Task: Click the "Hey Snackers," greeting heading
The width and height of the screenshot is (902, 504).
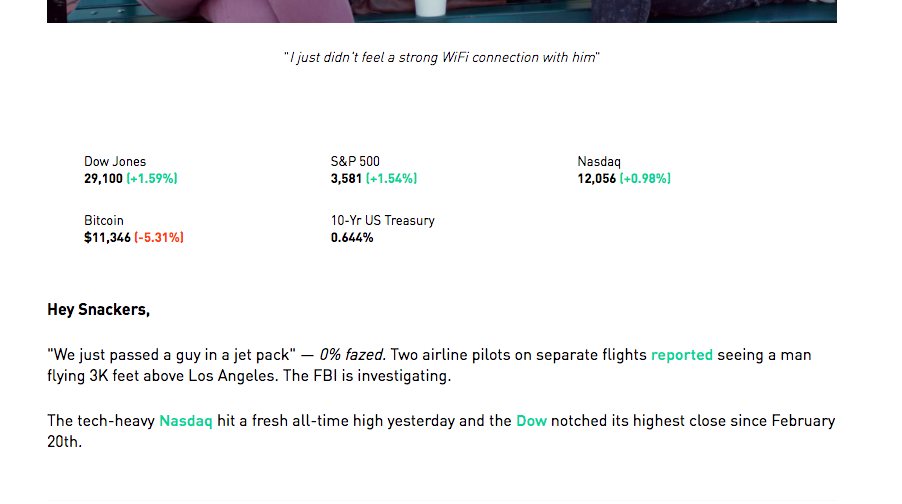Action: point(98,310)
